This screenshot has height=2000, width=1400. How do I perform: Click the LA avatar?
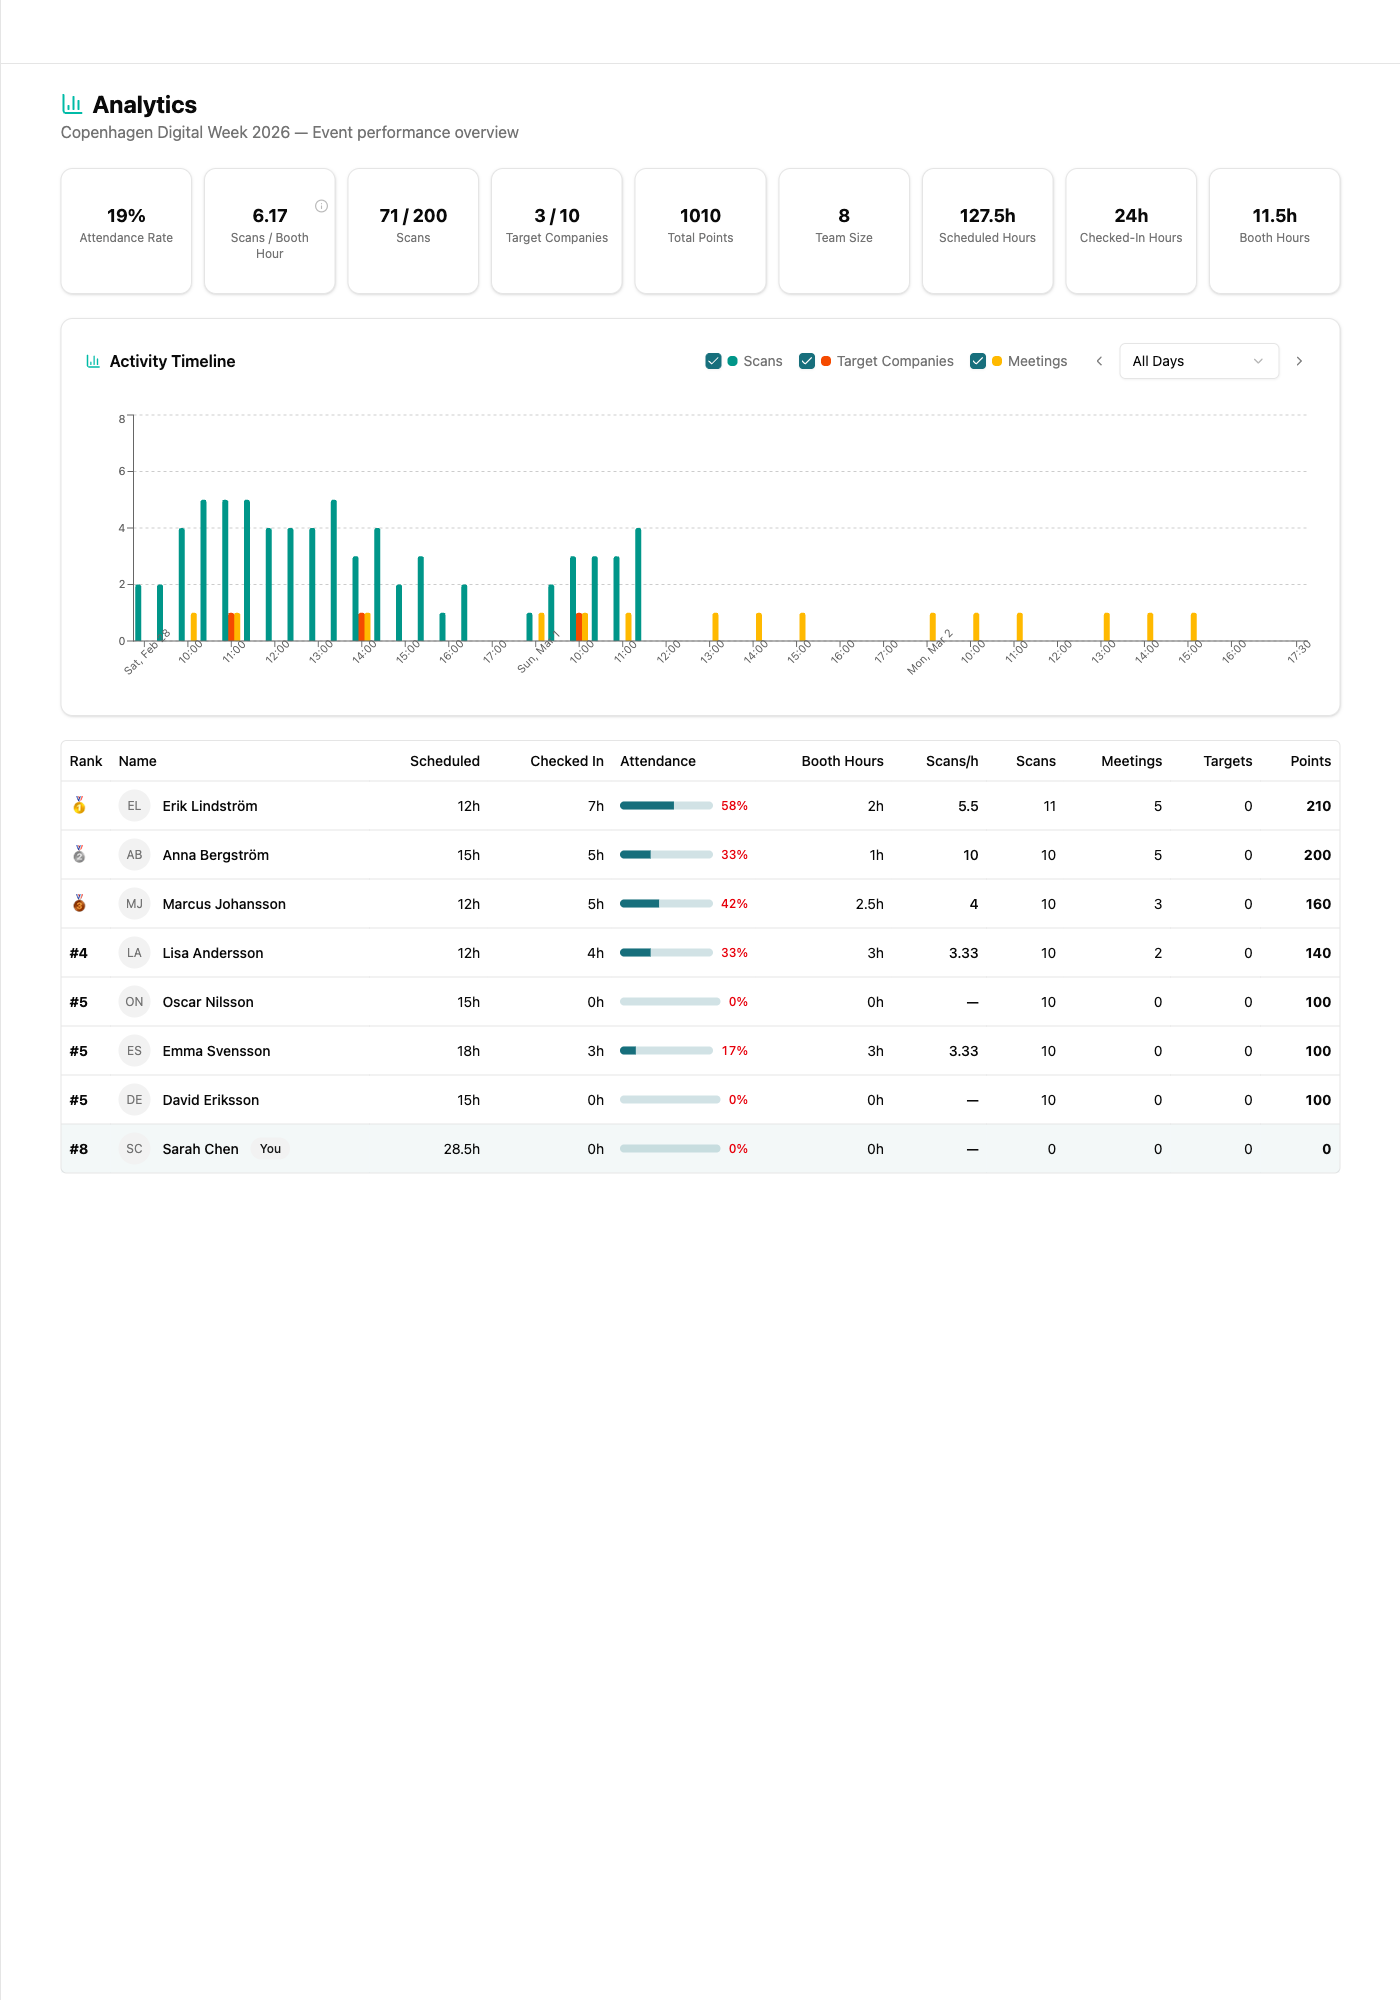[x=134, y=953]
